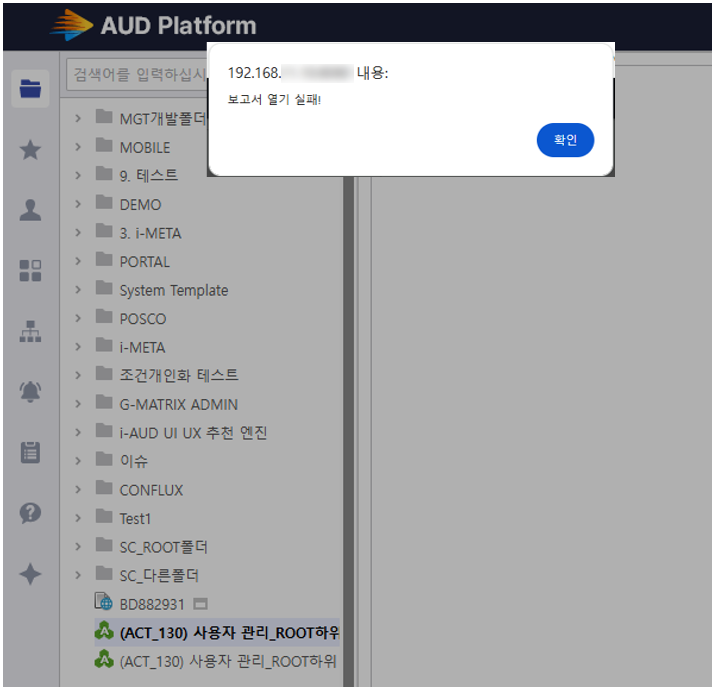Expand the 9. 테스트 folder
Image resolution: width=716 pixels, height=690 pixels.
coord(78,175)
